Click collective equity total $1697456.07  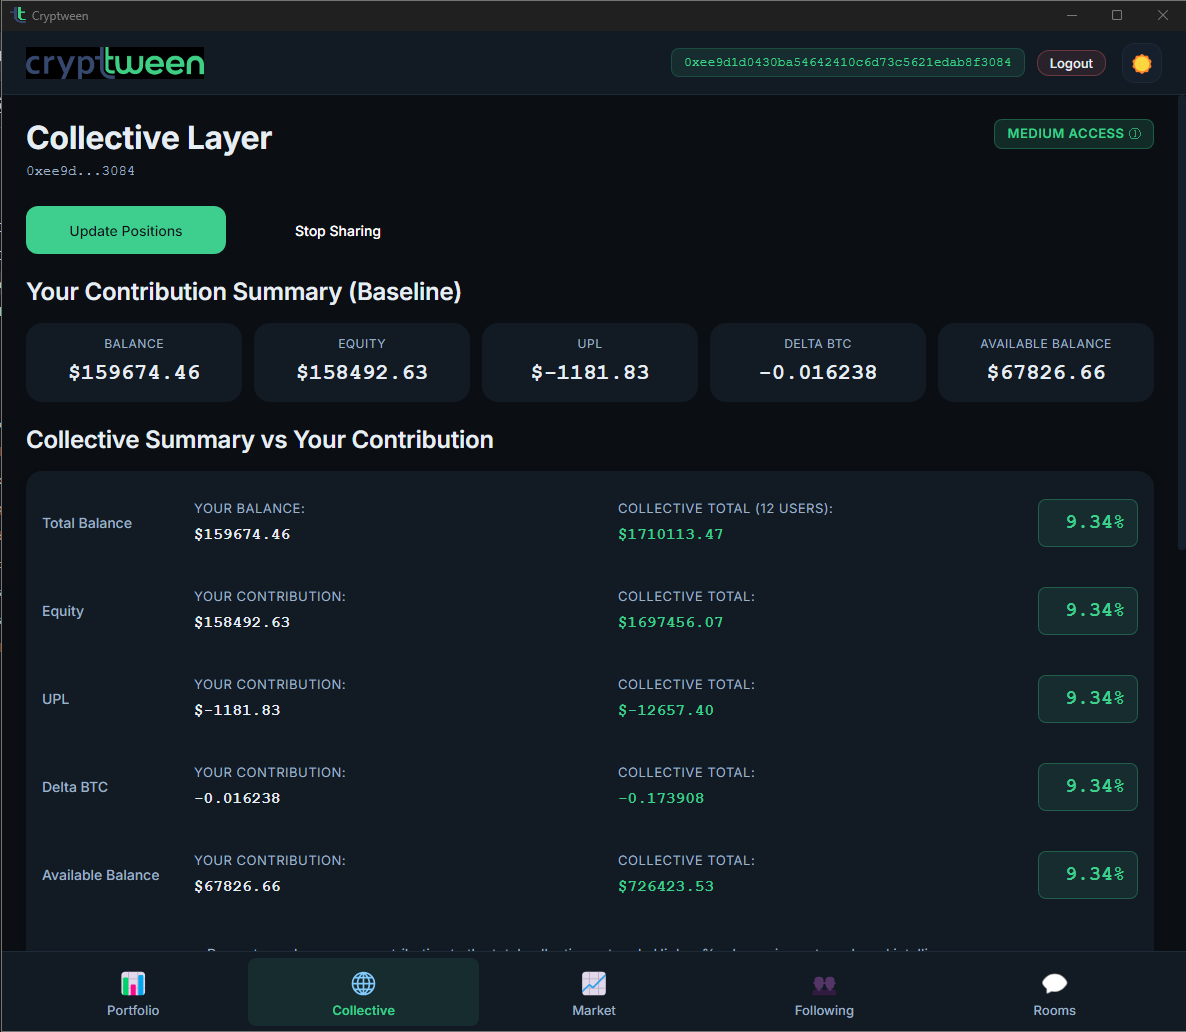coord(670,622)
